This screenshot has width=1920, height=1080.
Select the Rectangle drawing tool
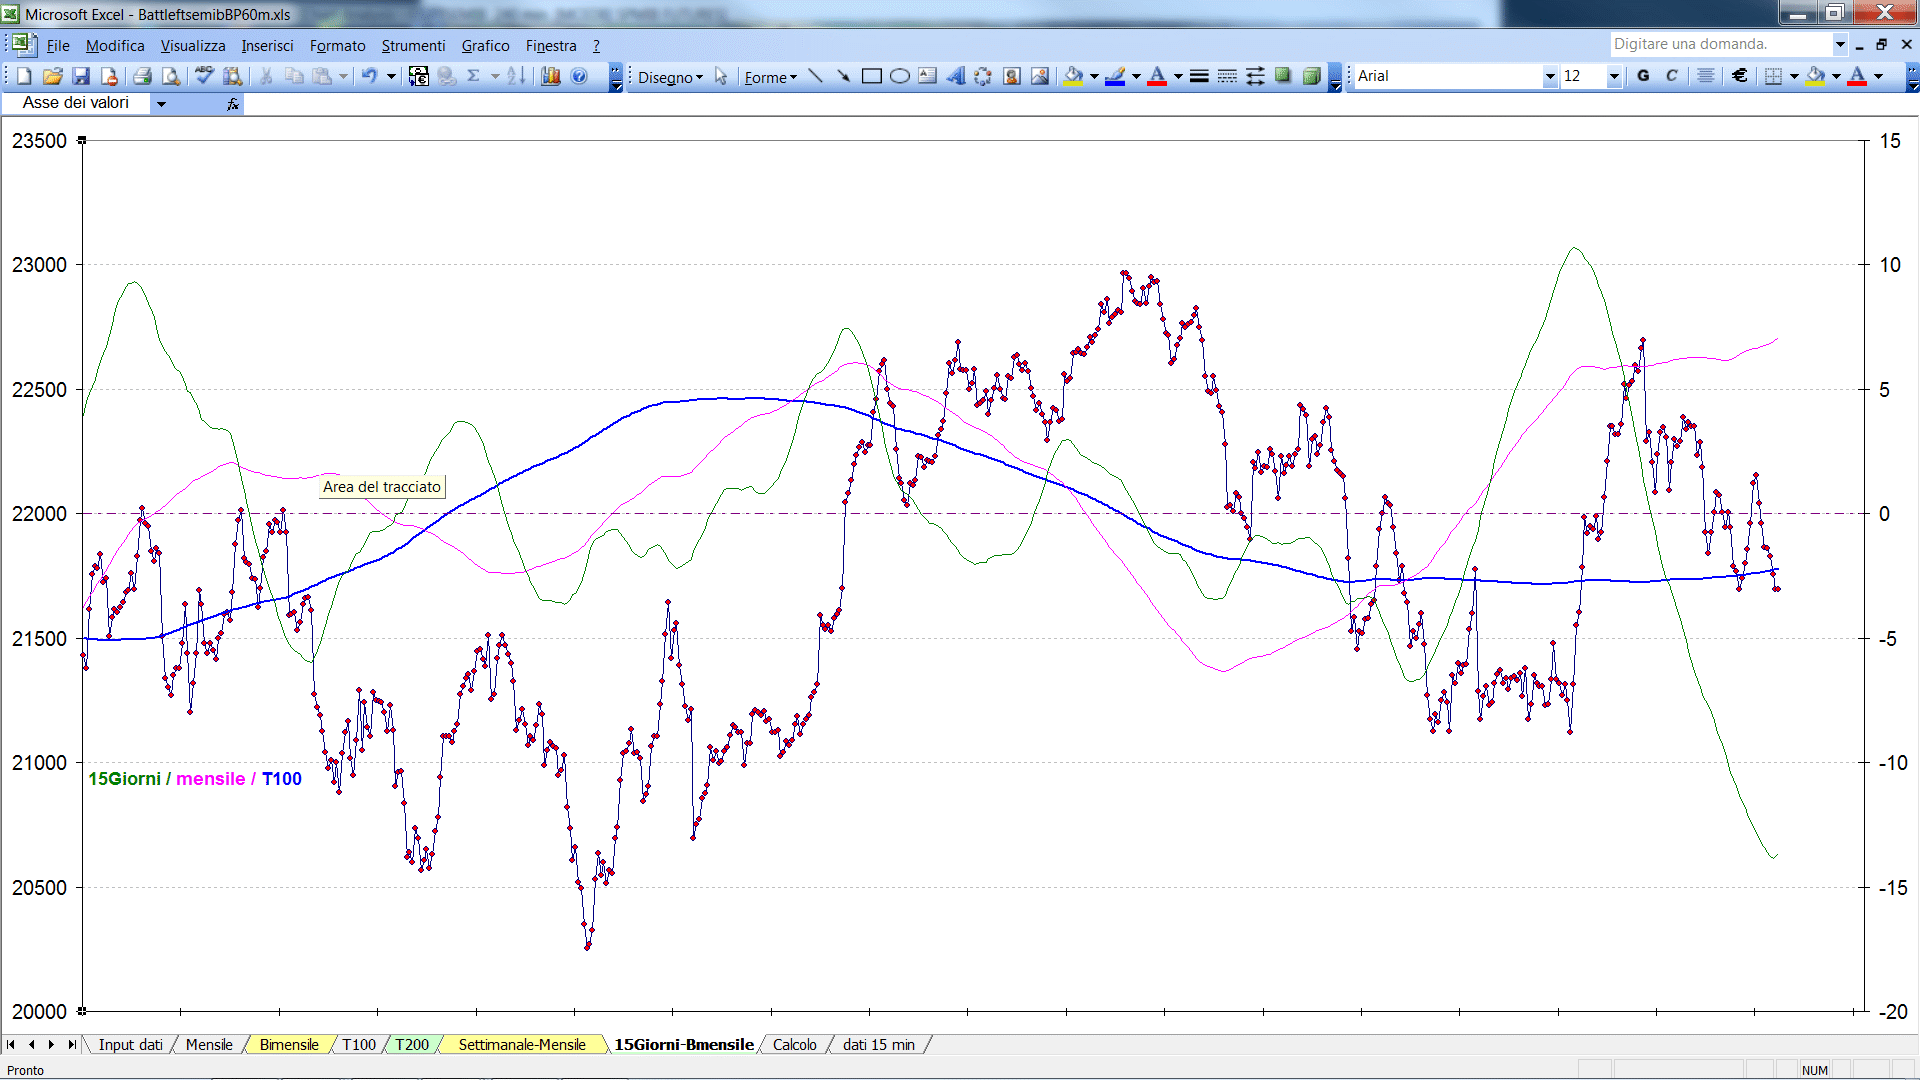[871, 76]
